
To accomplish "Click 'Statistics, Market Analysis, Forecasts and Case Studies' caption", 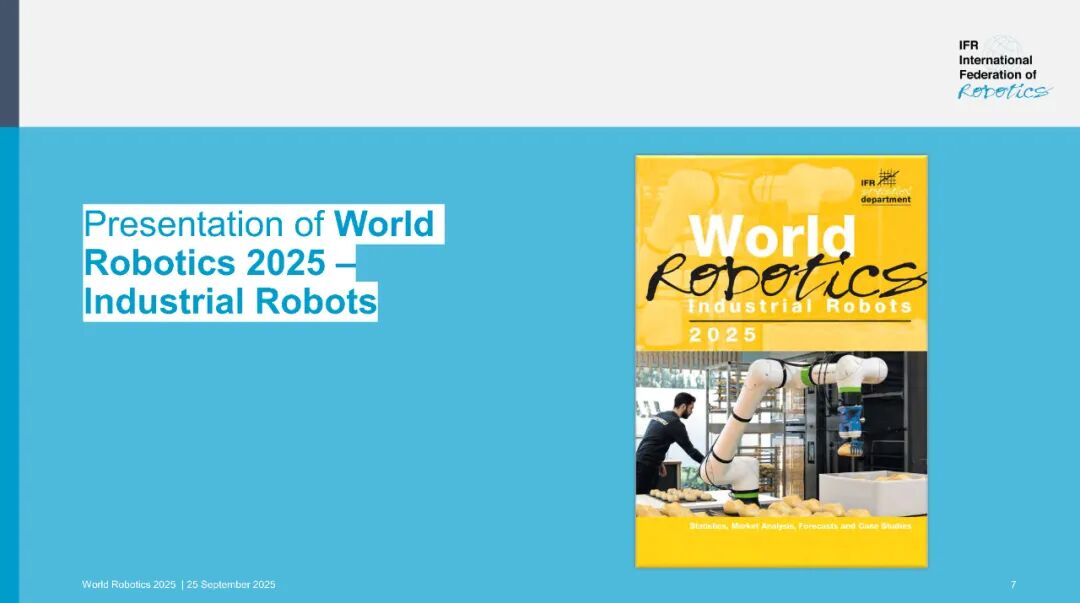I will pos(800,526).
